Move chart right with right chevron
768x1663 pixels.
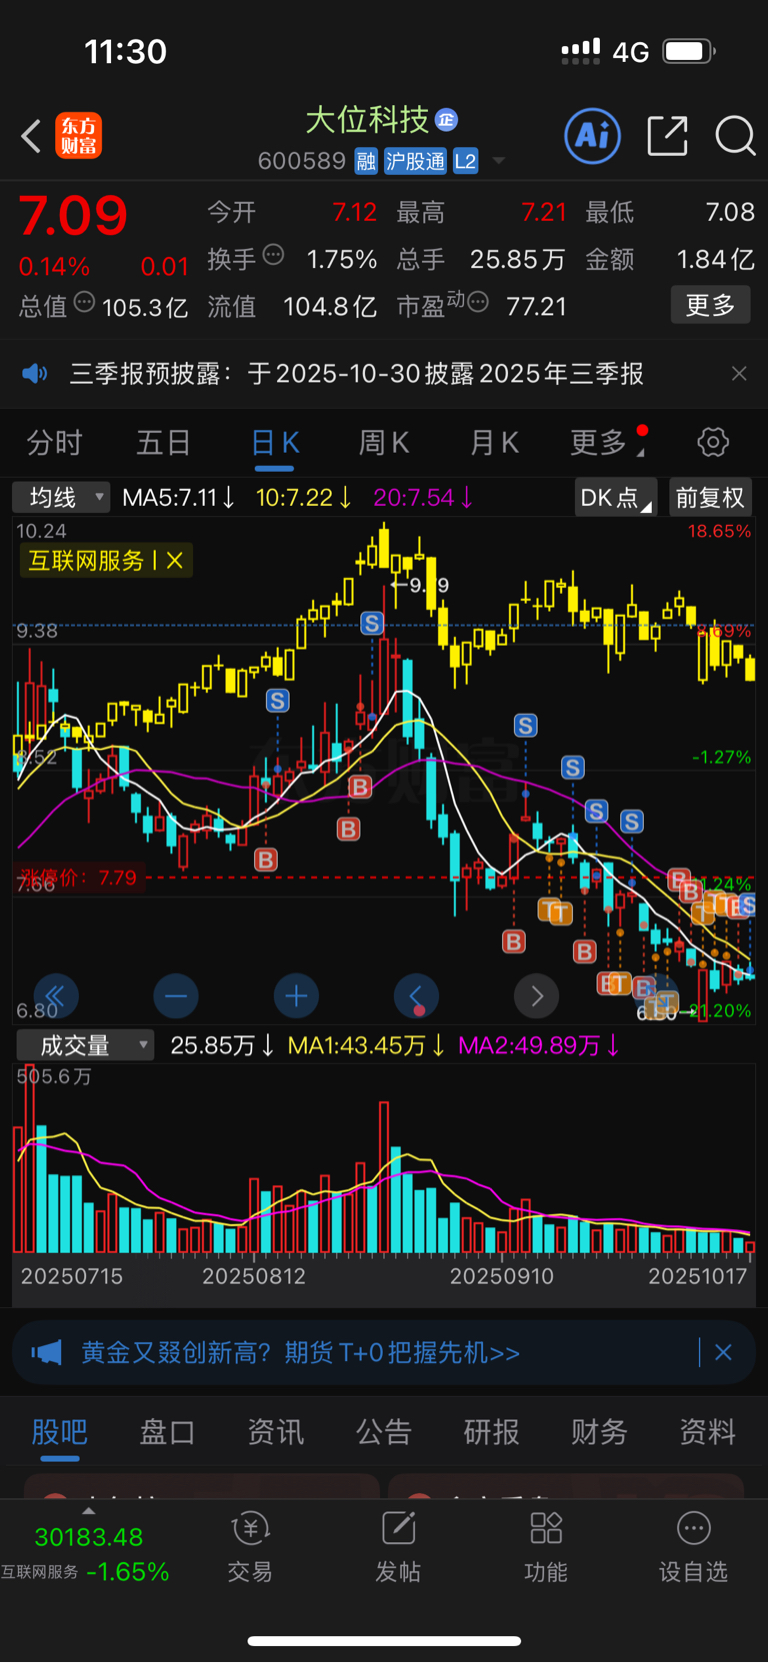coord(536,996)
